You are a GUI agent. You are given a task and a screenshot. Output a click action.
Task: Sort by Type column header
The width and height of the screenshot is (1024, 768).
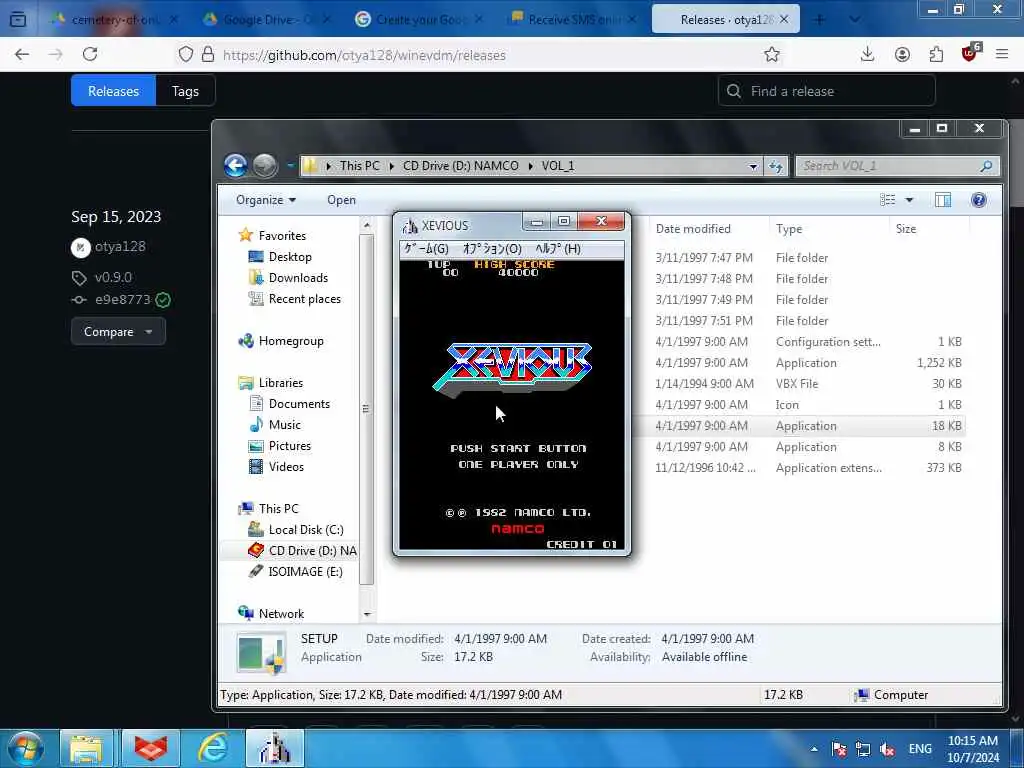click(789, 229)
